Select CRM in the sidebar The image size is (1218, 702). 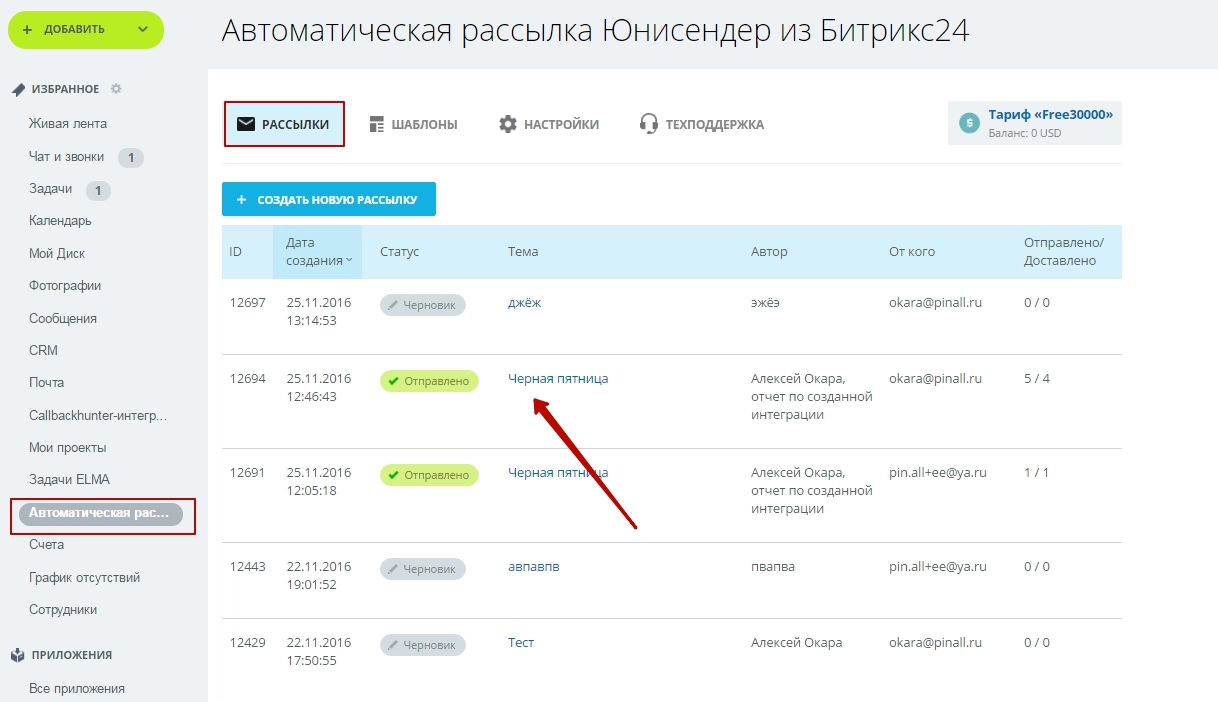click(x=44, y=350)
